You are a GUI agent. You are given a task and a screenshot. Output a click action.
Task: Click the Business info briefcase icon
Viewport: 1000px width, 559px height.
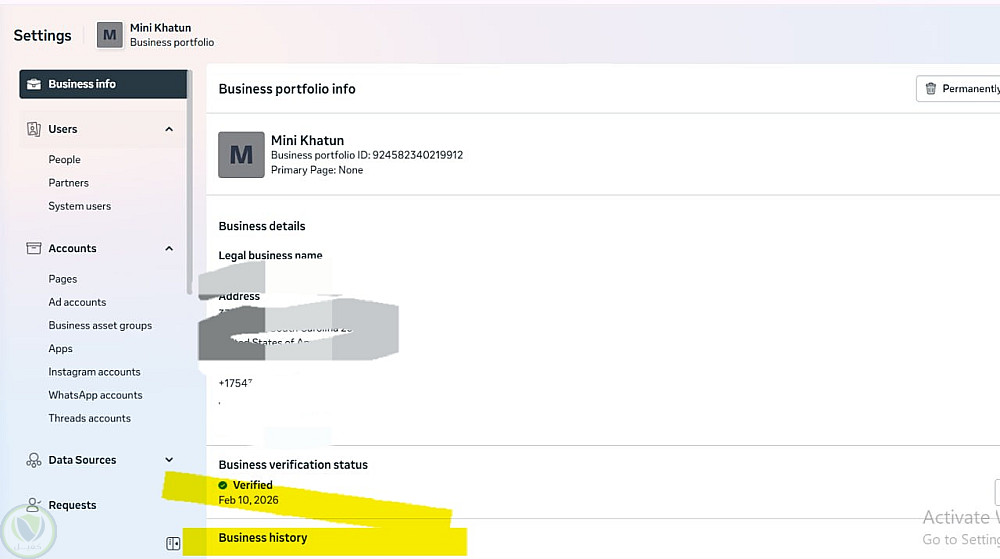tap(34, 84)
